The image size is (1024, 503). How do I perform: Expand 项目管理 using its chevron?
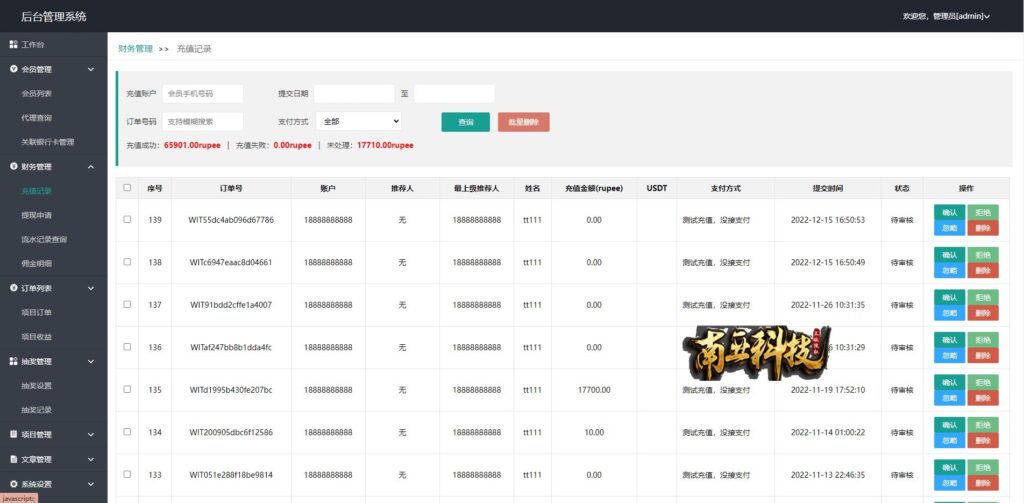pos(91,434)
